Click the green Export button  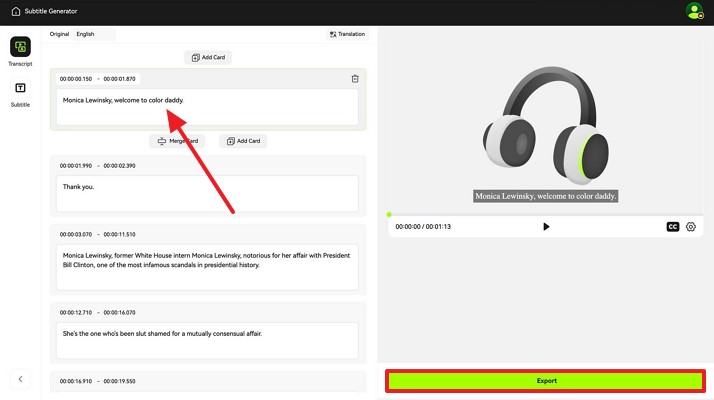[x=546, y=381]
